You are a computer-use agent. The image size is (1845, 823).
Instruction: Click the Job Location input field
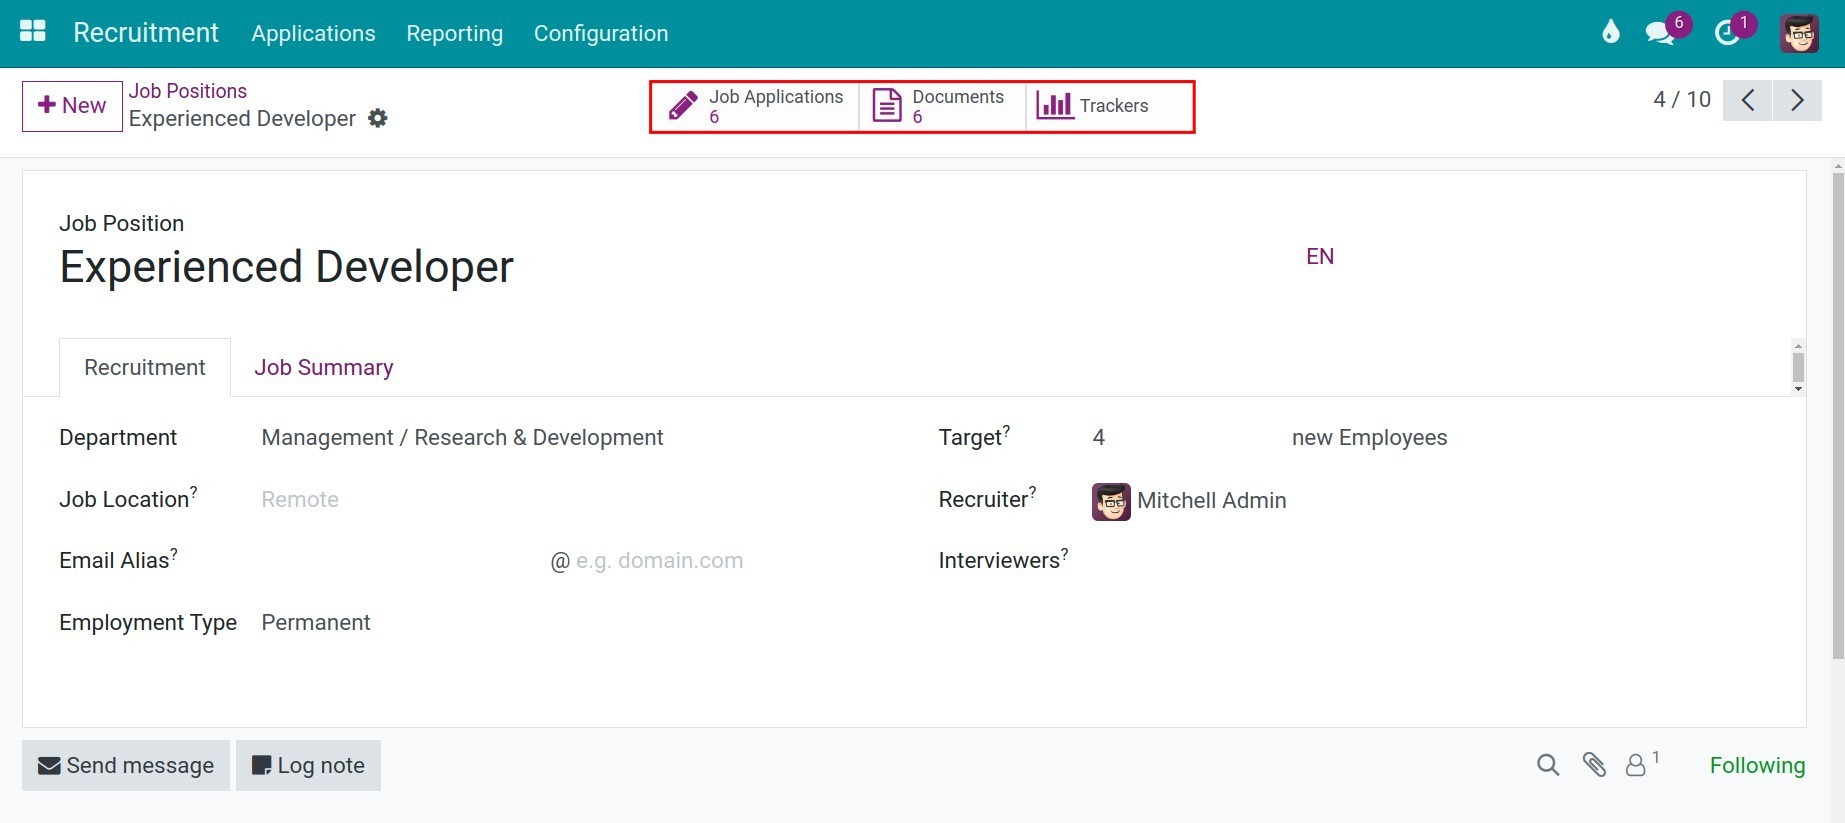400,500
